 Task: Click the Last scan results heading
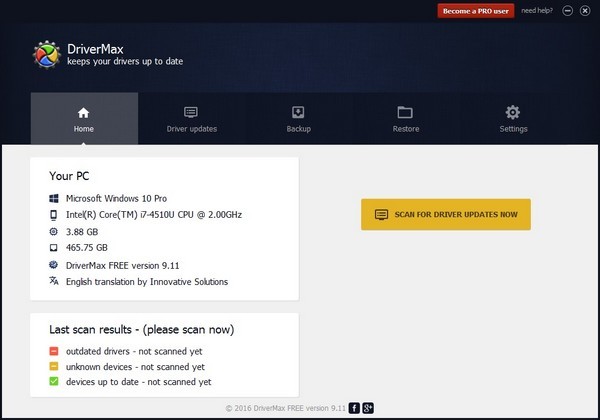pos(142,330)
